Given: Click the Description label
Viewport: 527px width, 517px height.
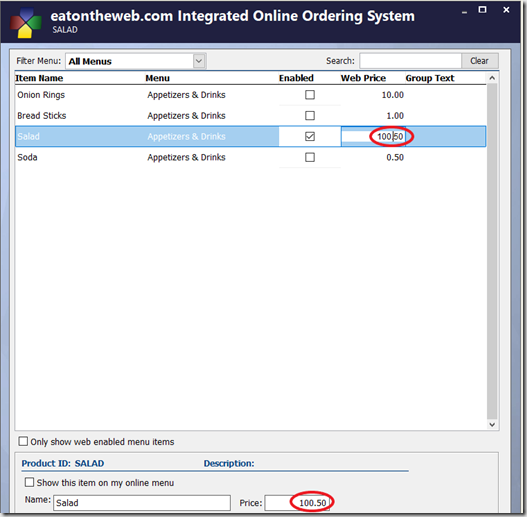Looking at the screenshot, I should coord(229,463).
